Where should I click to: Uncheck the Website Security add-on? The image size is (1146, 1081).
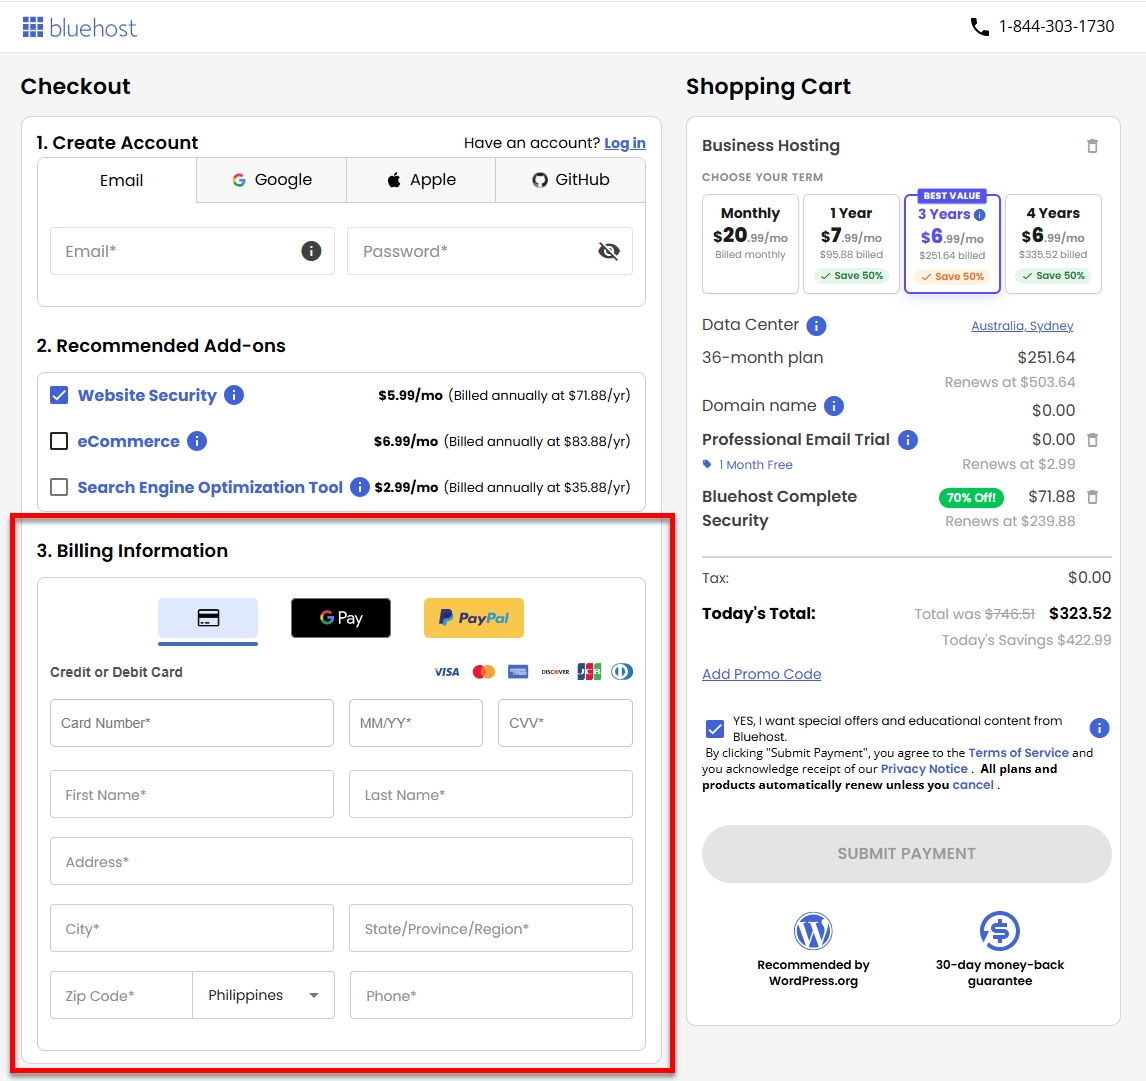(x=59, y=395)
